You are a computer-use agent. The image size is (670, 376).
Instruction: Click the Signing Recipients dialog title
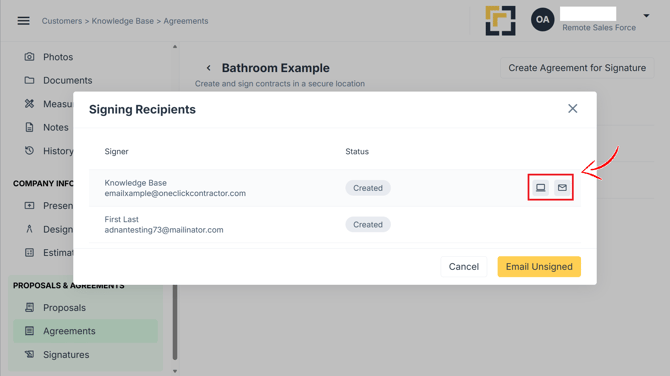(142, 109)
